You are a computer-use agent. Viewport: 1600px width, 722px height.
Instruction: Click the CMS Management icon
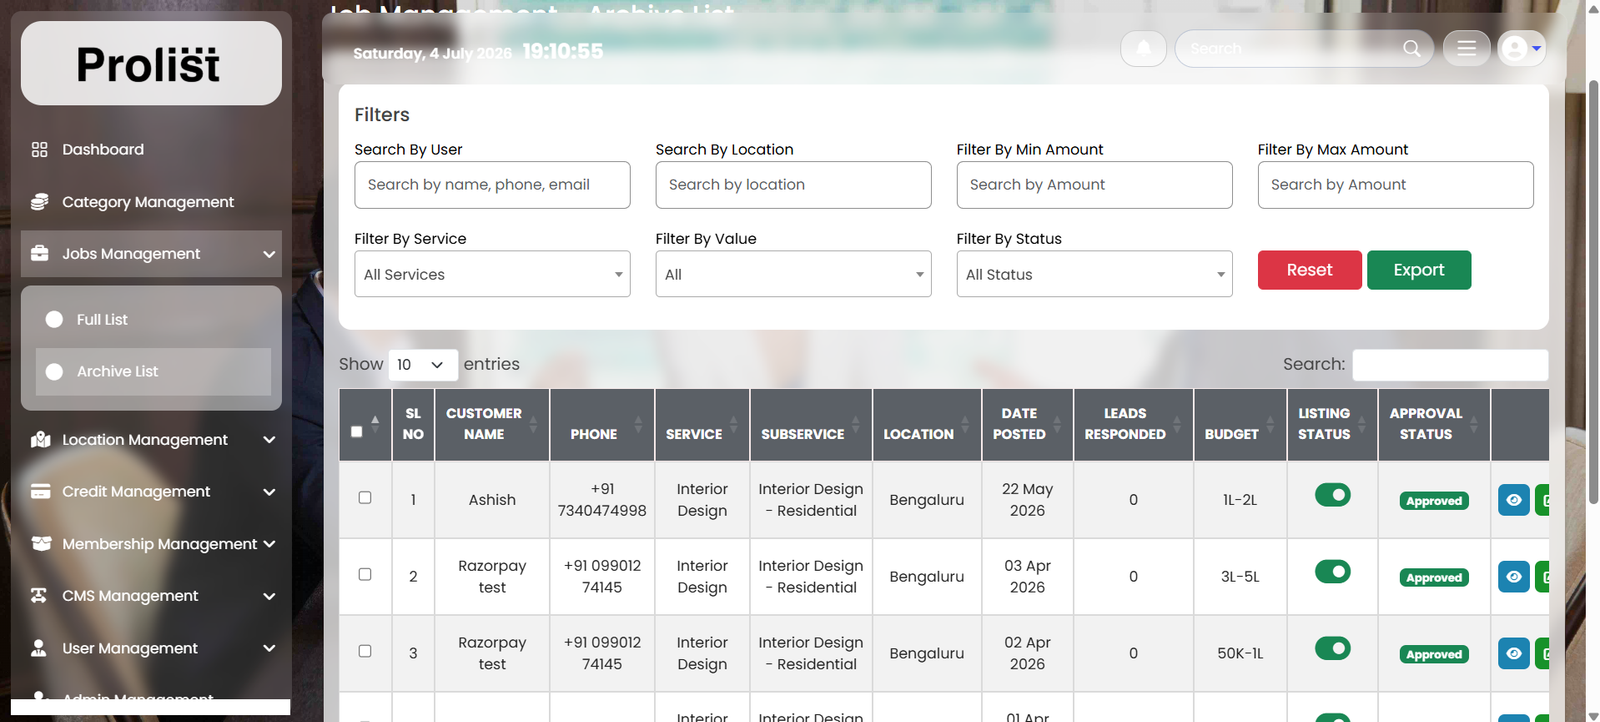pos(39,595)
